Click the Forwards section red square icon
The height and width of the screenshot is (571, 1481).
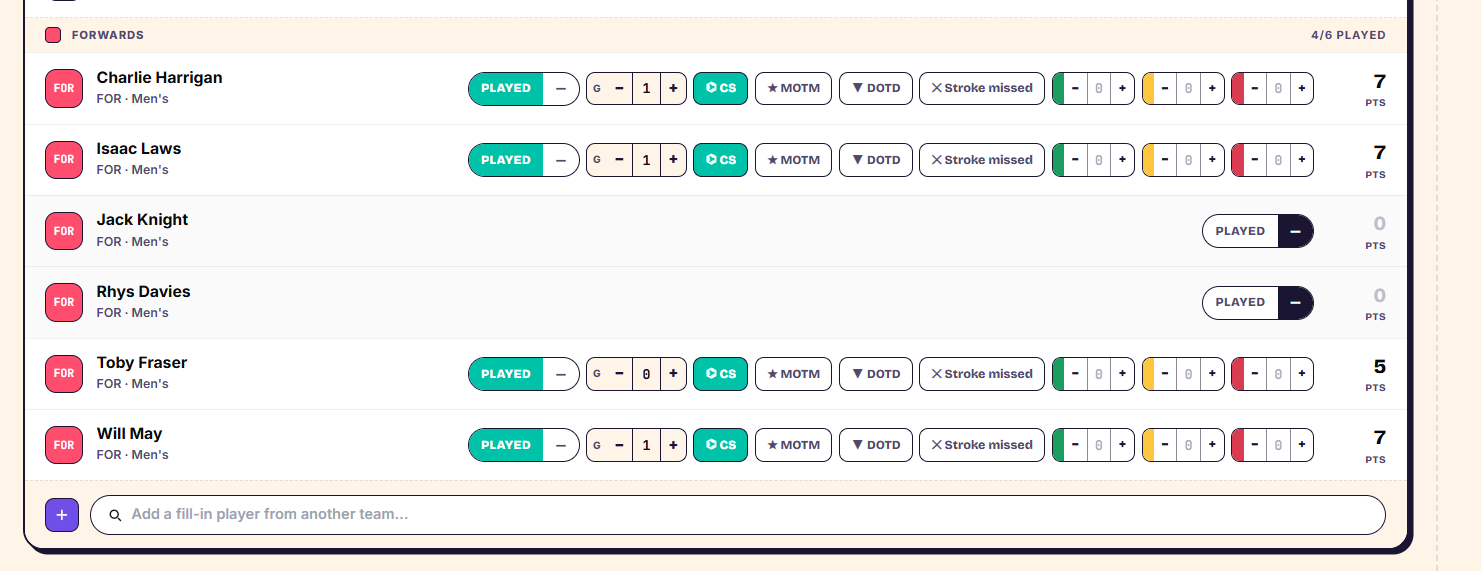[x=53, y=35]
